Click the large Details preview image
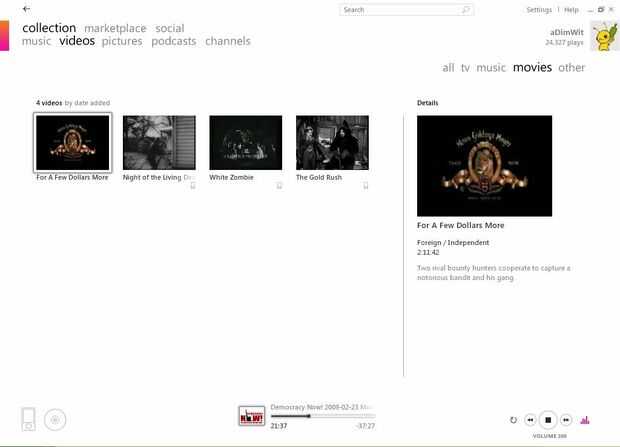 click(x=484, y=166)
